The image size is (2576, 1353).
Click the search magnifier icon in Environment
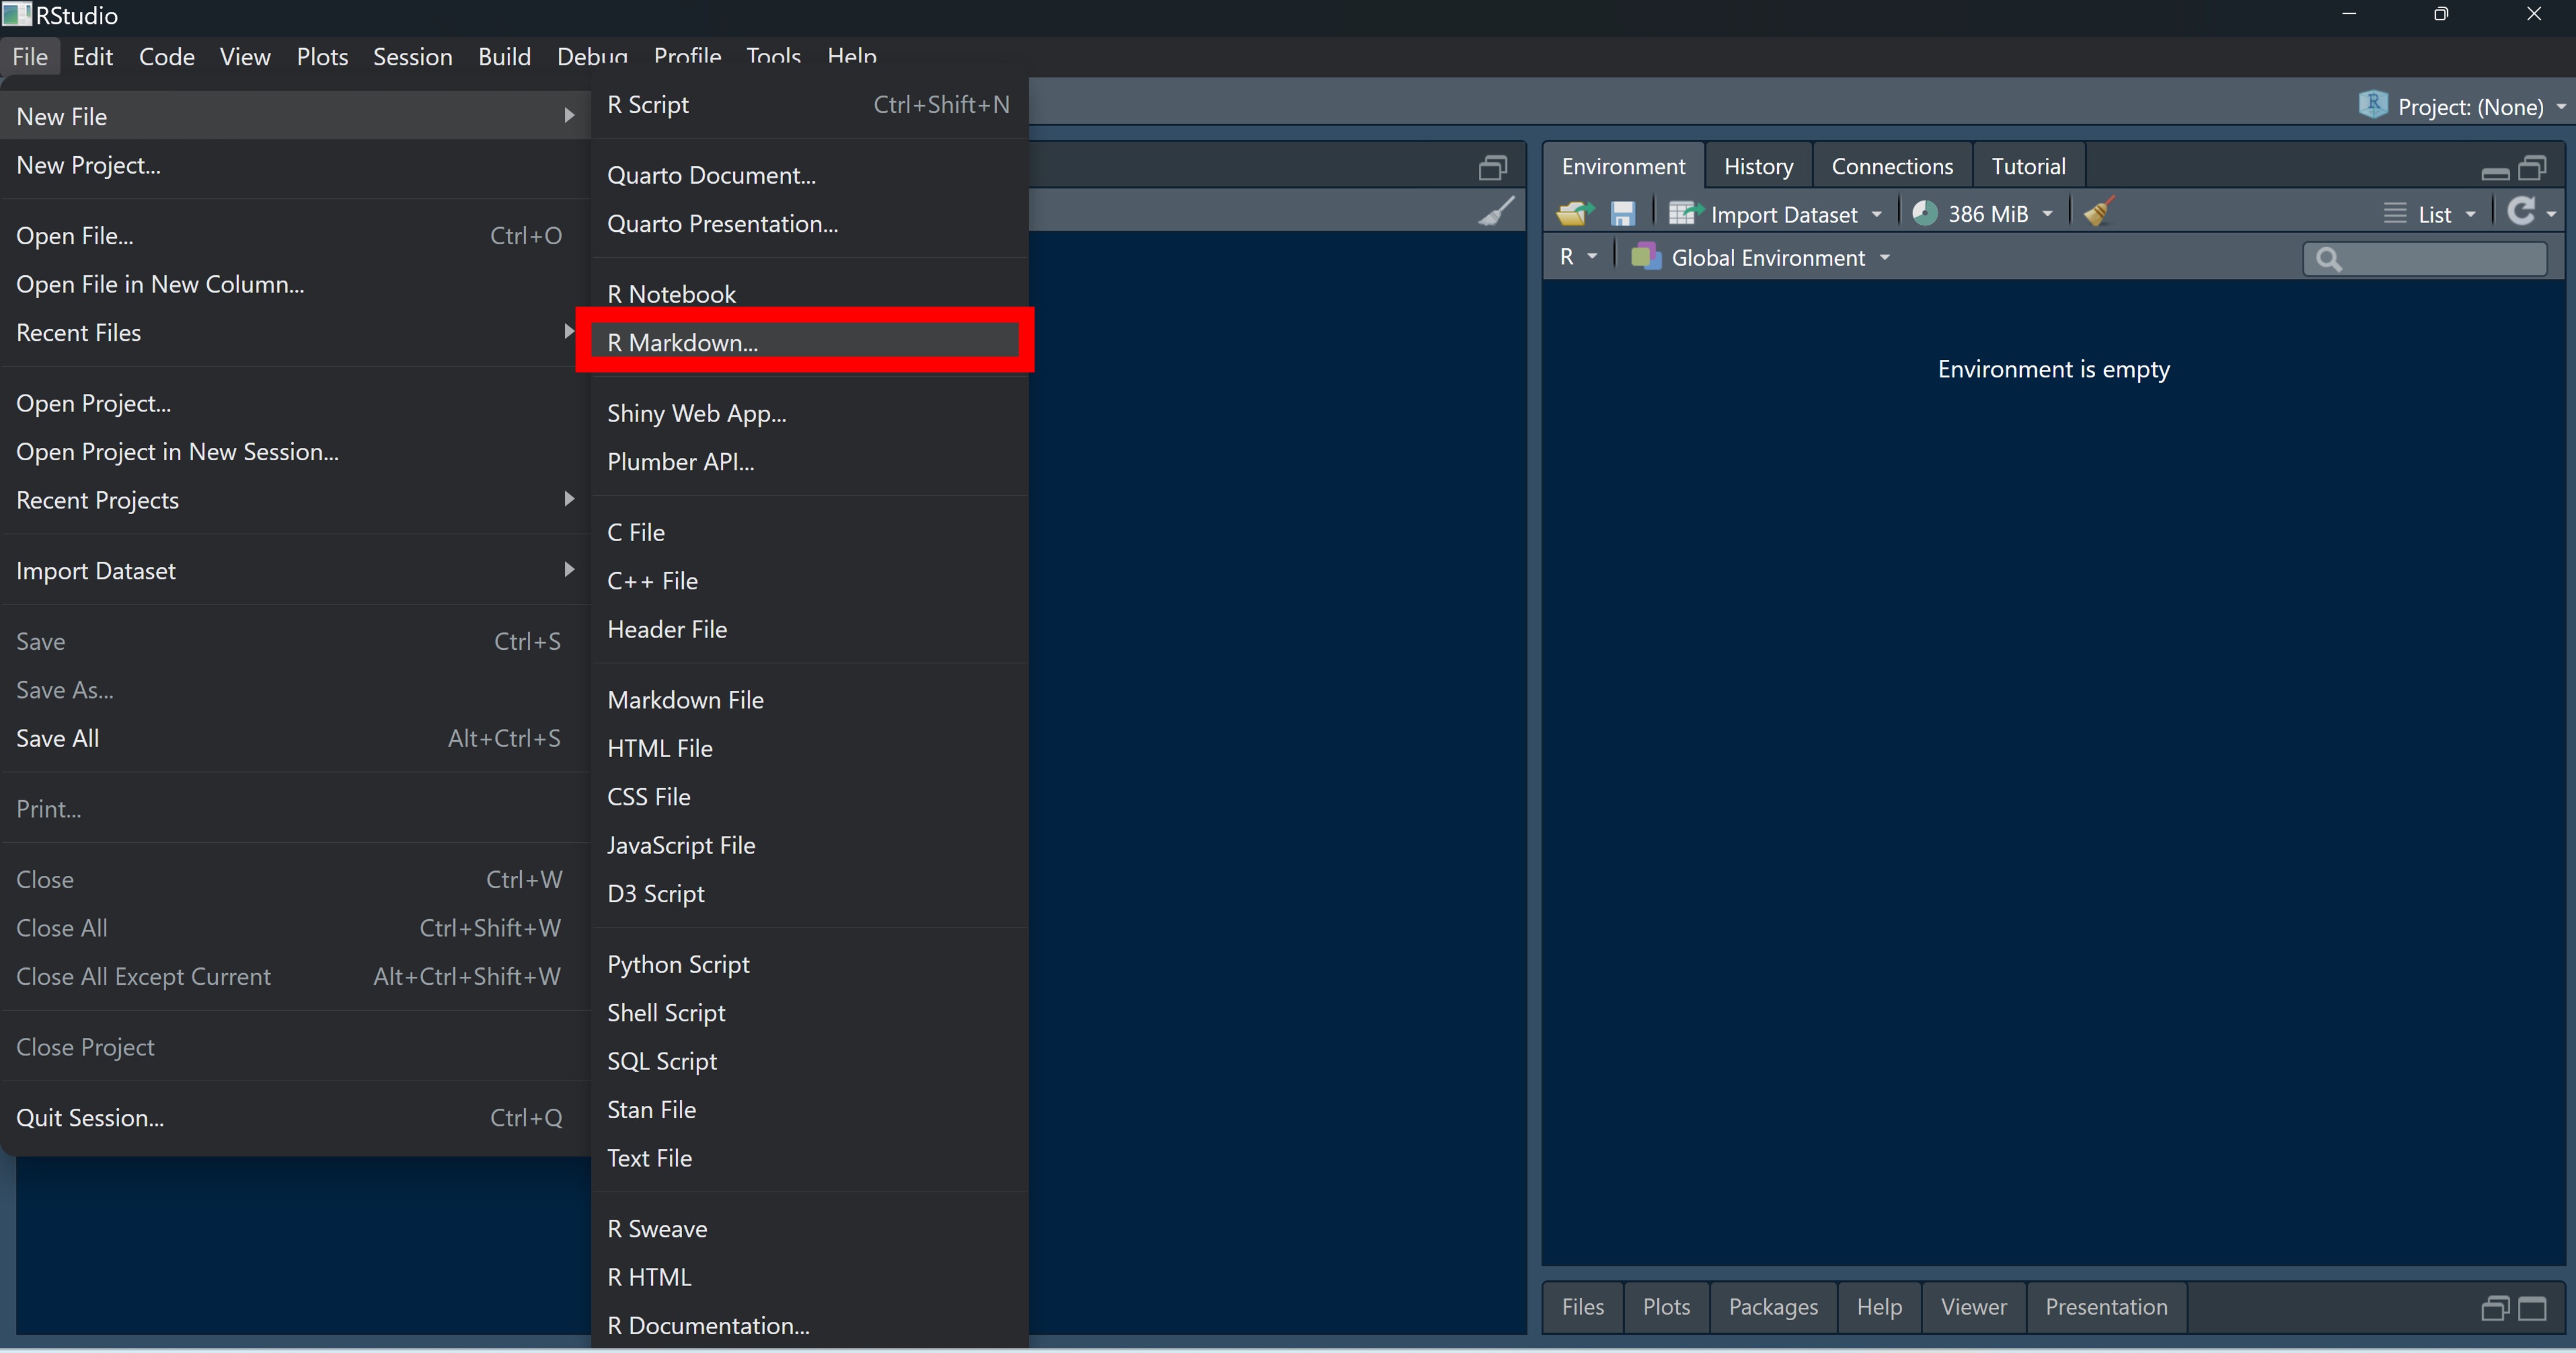[x=2329, y=259]
